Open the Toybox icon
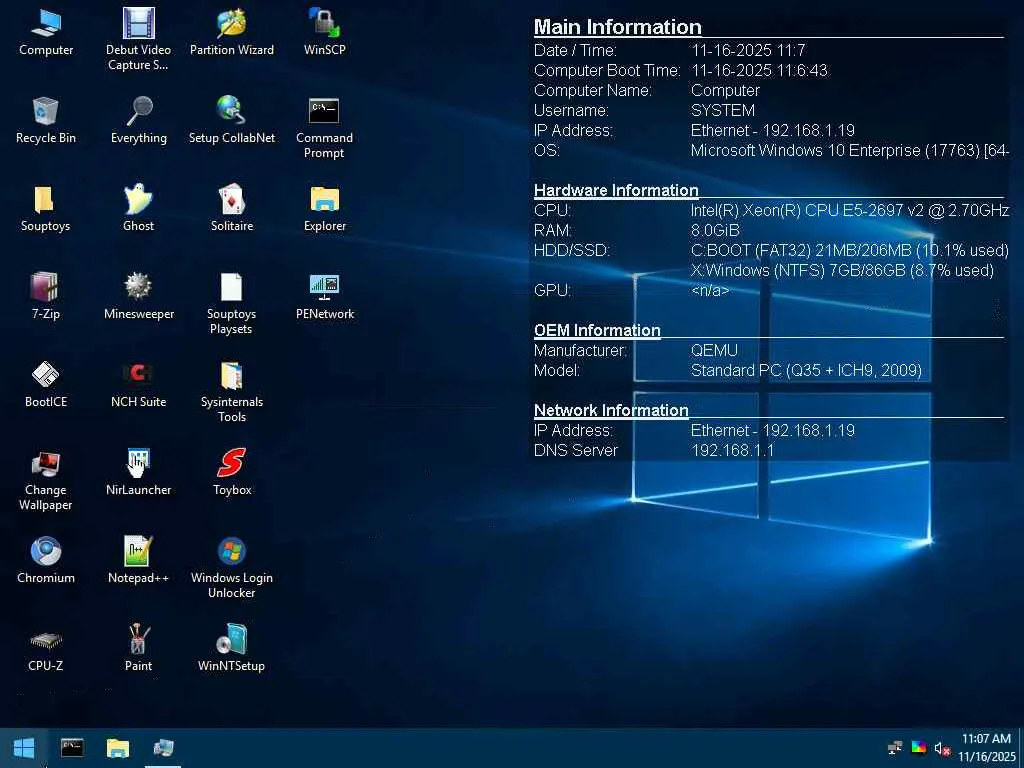1024x768 pixels. click(x=232, y=473)
